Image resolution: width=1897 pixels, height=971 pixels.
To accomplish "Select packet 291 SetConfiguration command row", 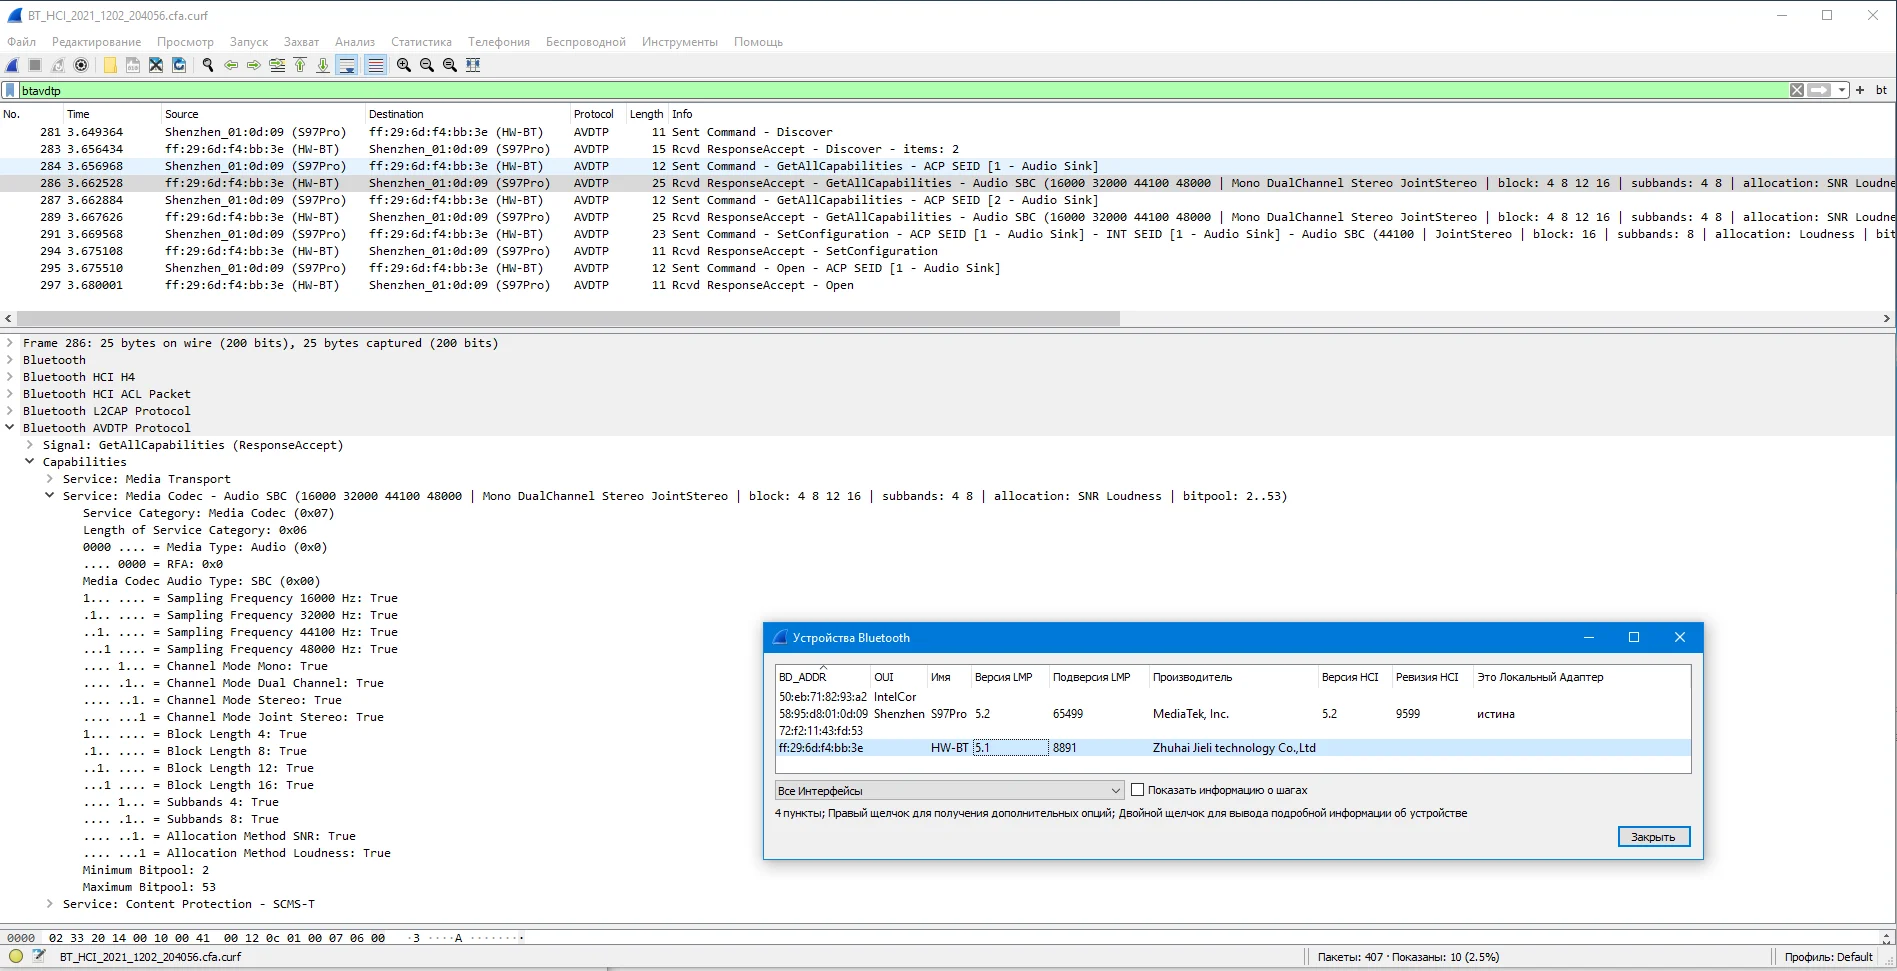I will tap(948, 234).
